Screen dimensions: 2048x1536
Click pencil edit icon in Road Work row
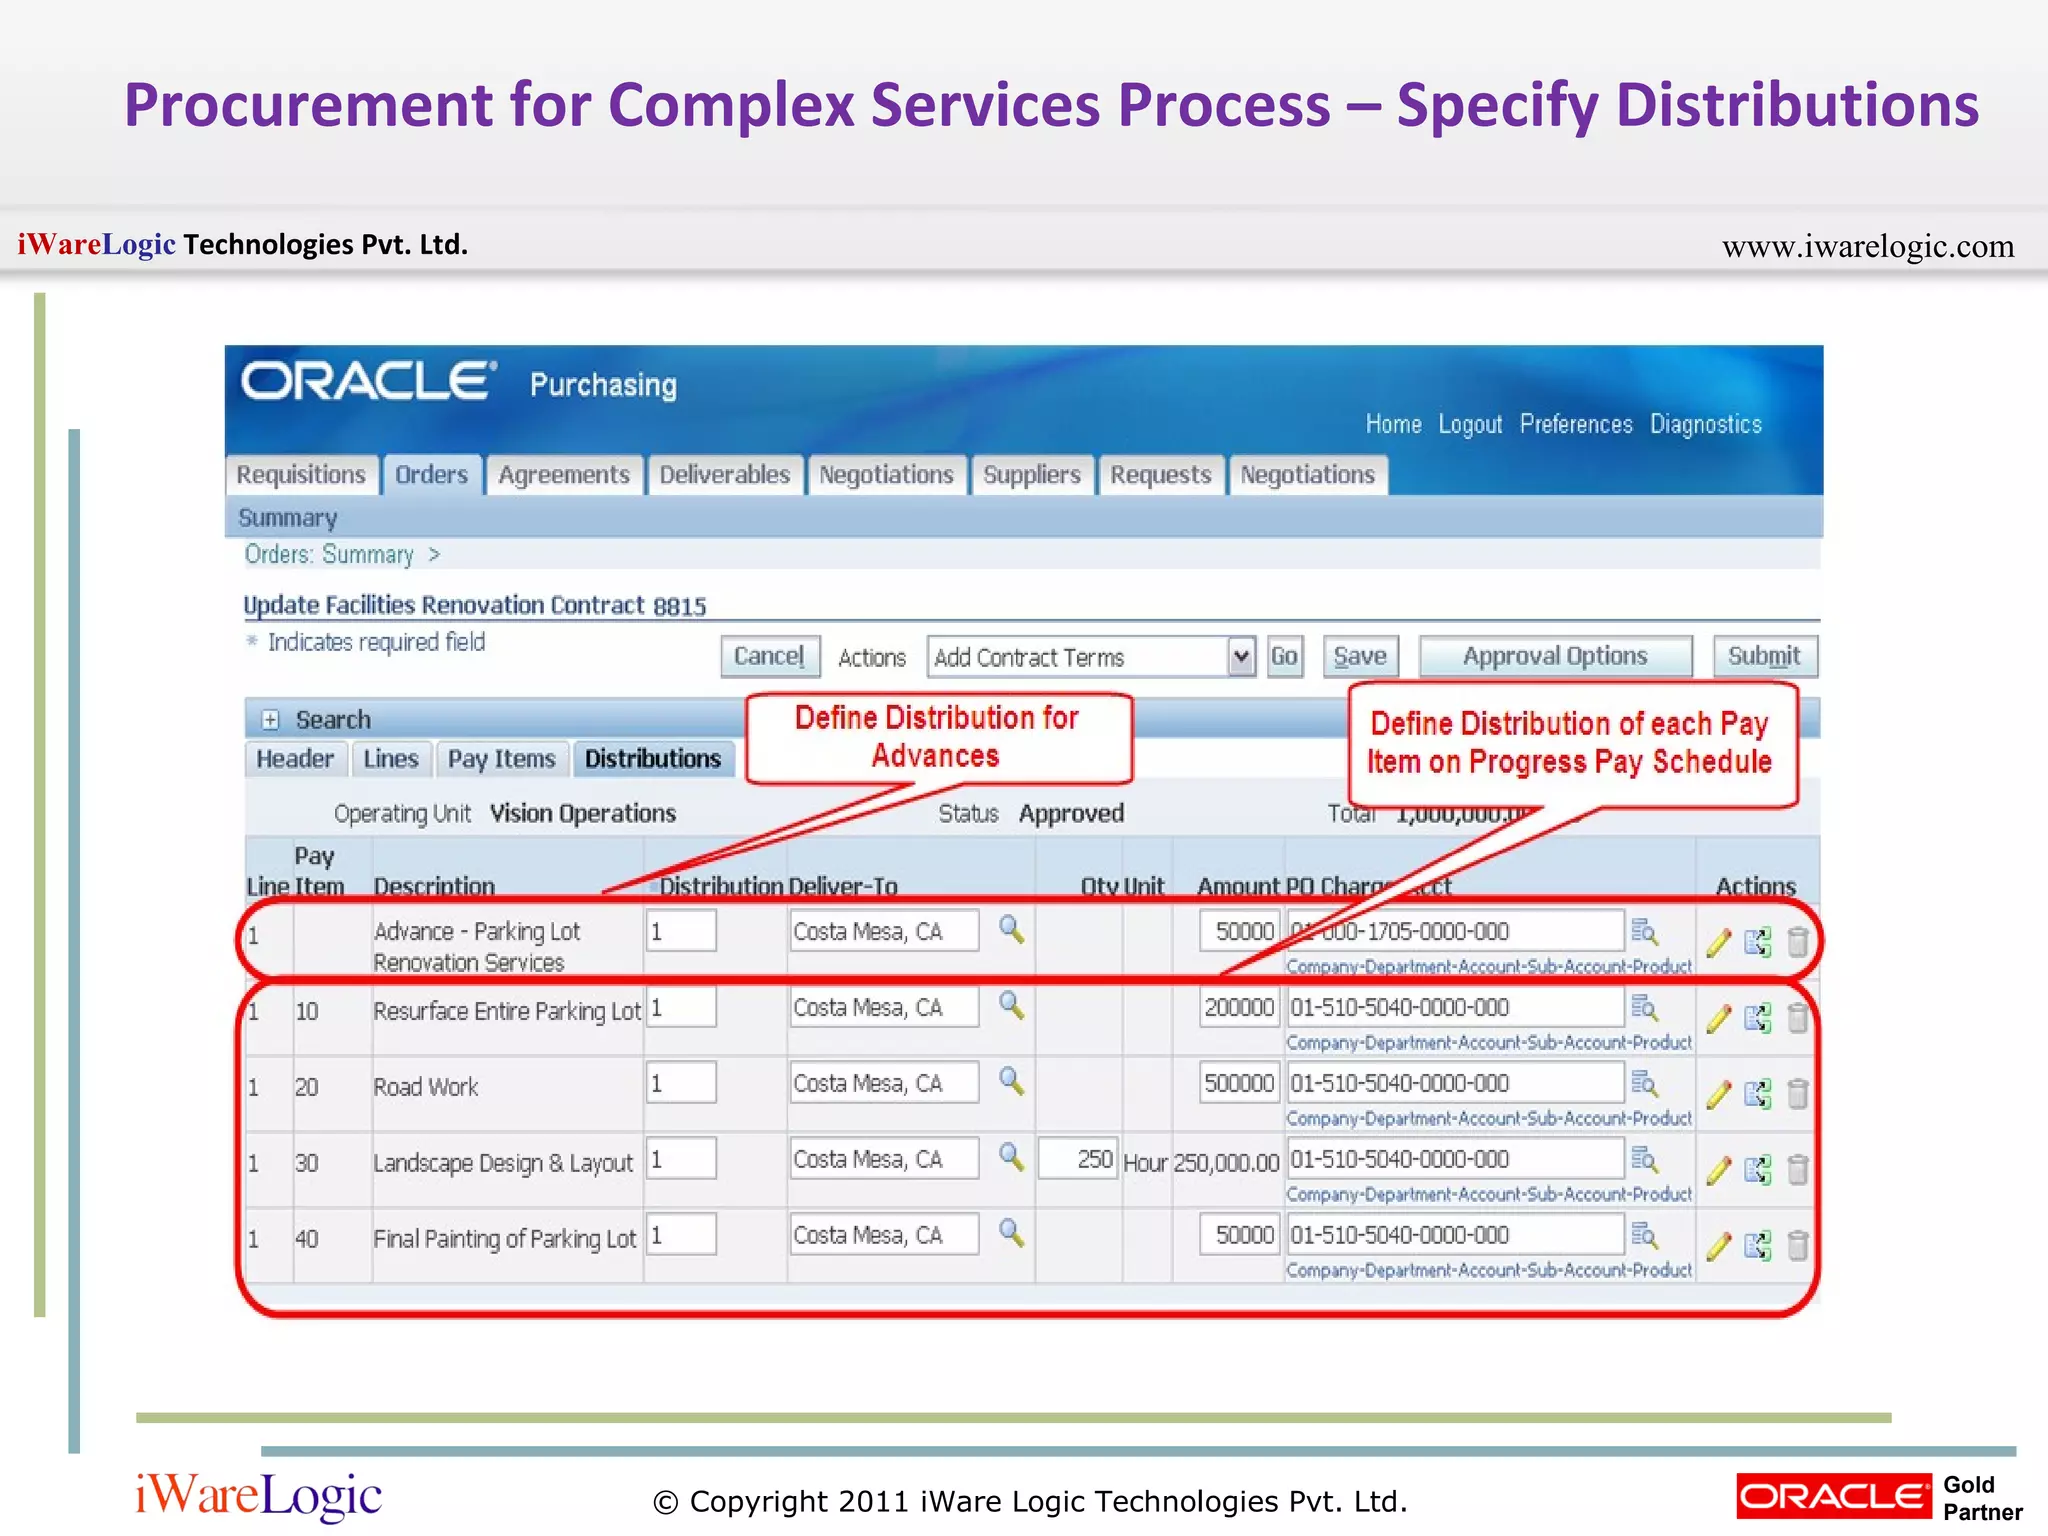pos(1719,1094)
